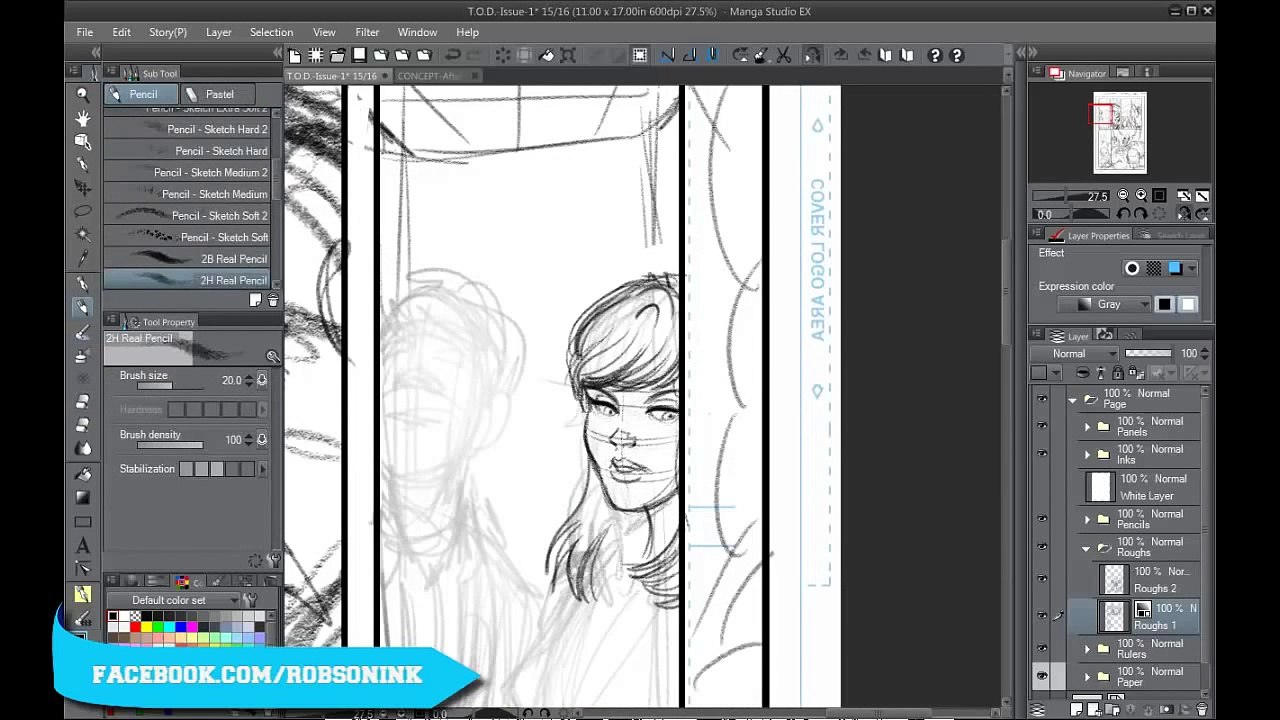
Task: Edit color set wrench icon
Action: (x=250, y=600)
